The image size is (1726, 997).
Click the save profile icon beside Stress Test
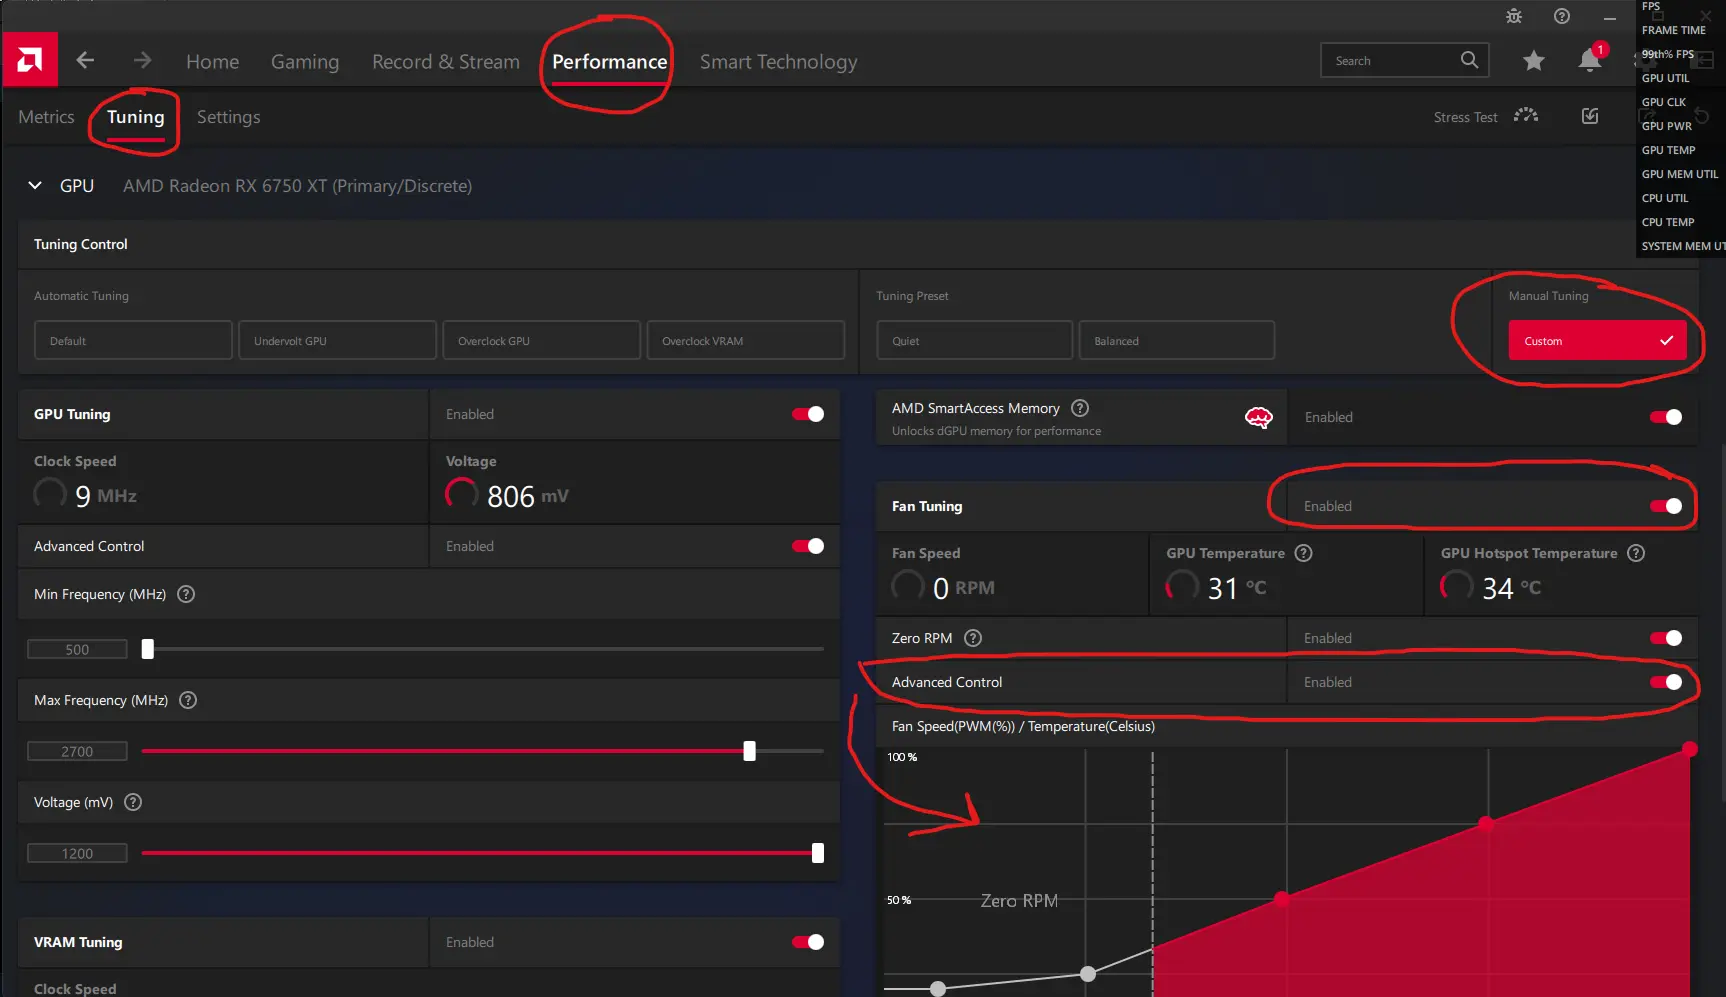[x=1590, y=116]
